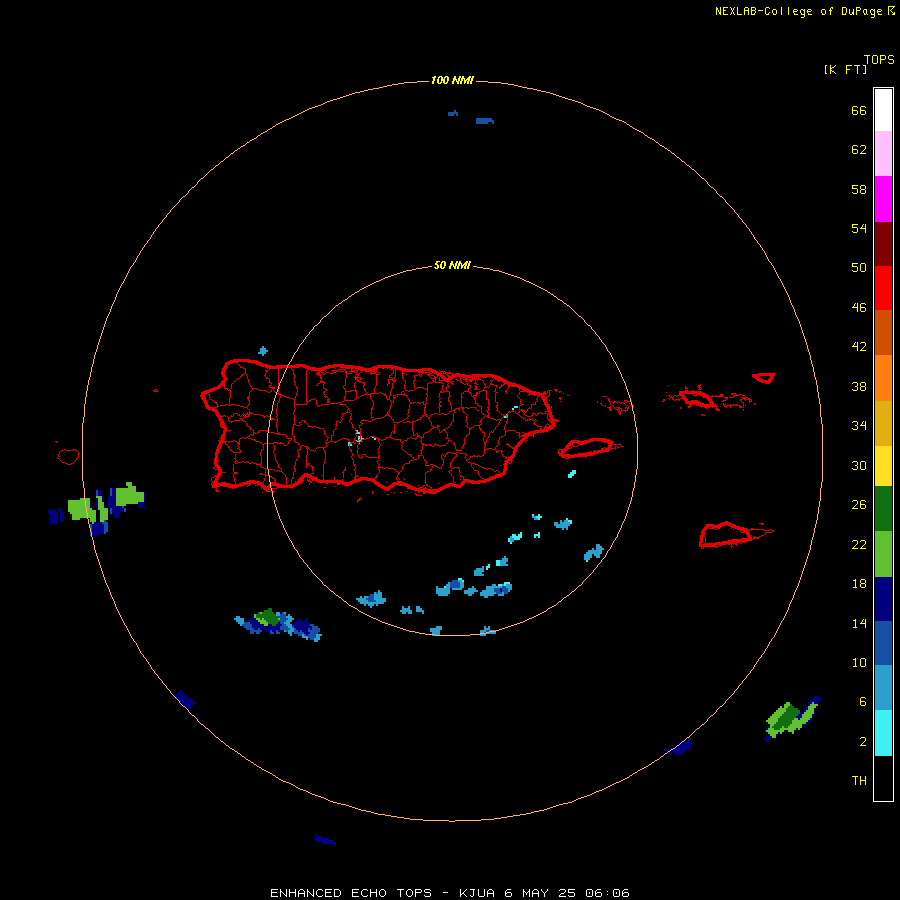Click the 46 legend scale value
The image size is (900, 900).
click(x=859, y=307)
